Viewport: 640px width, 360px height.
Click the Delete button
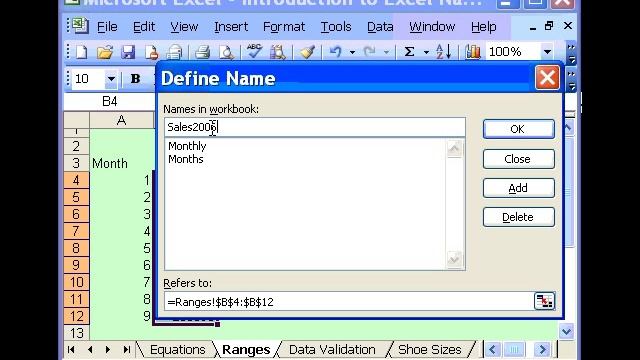coord(518,217)
